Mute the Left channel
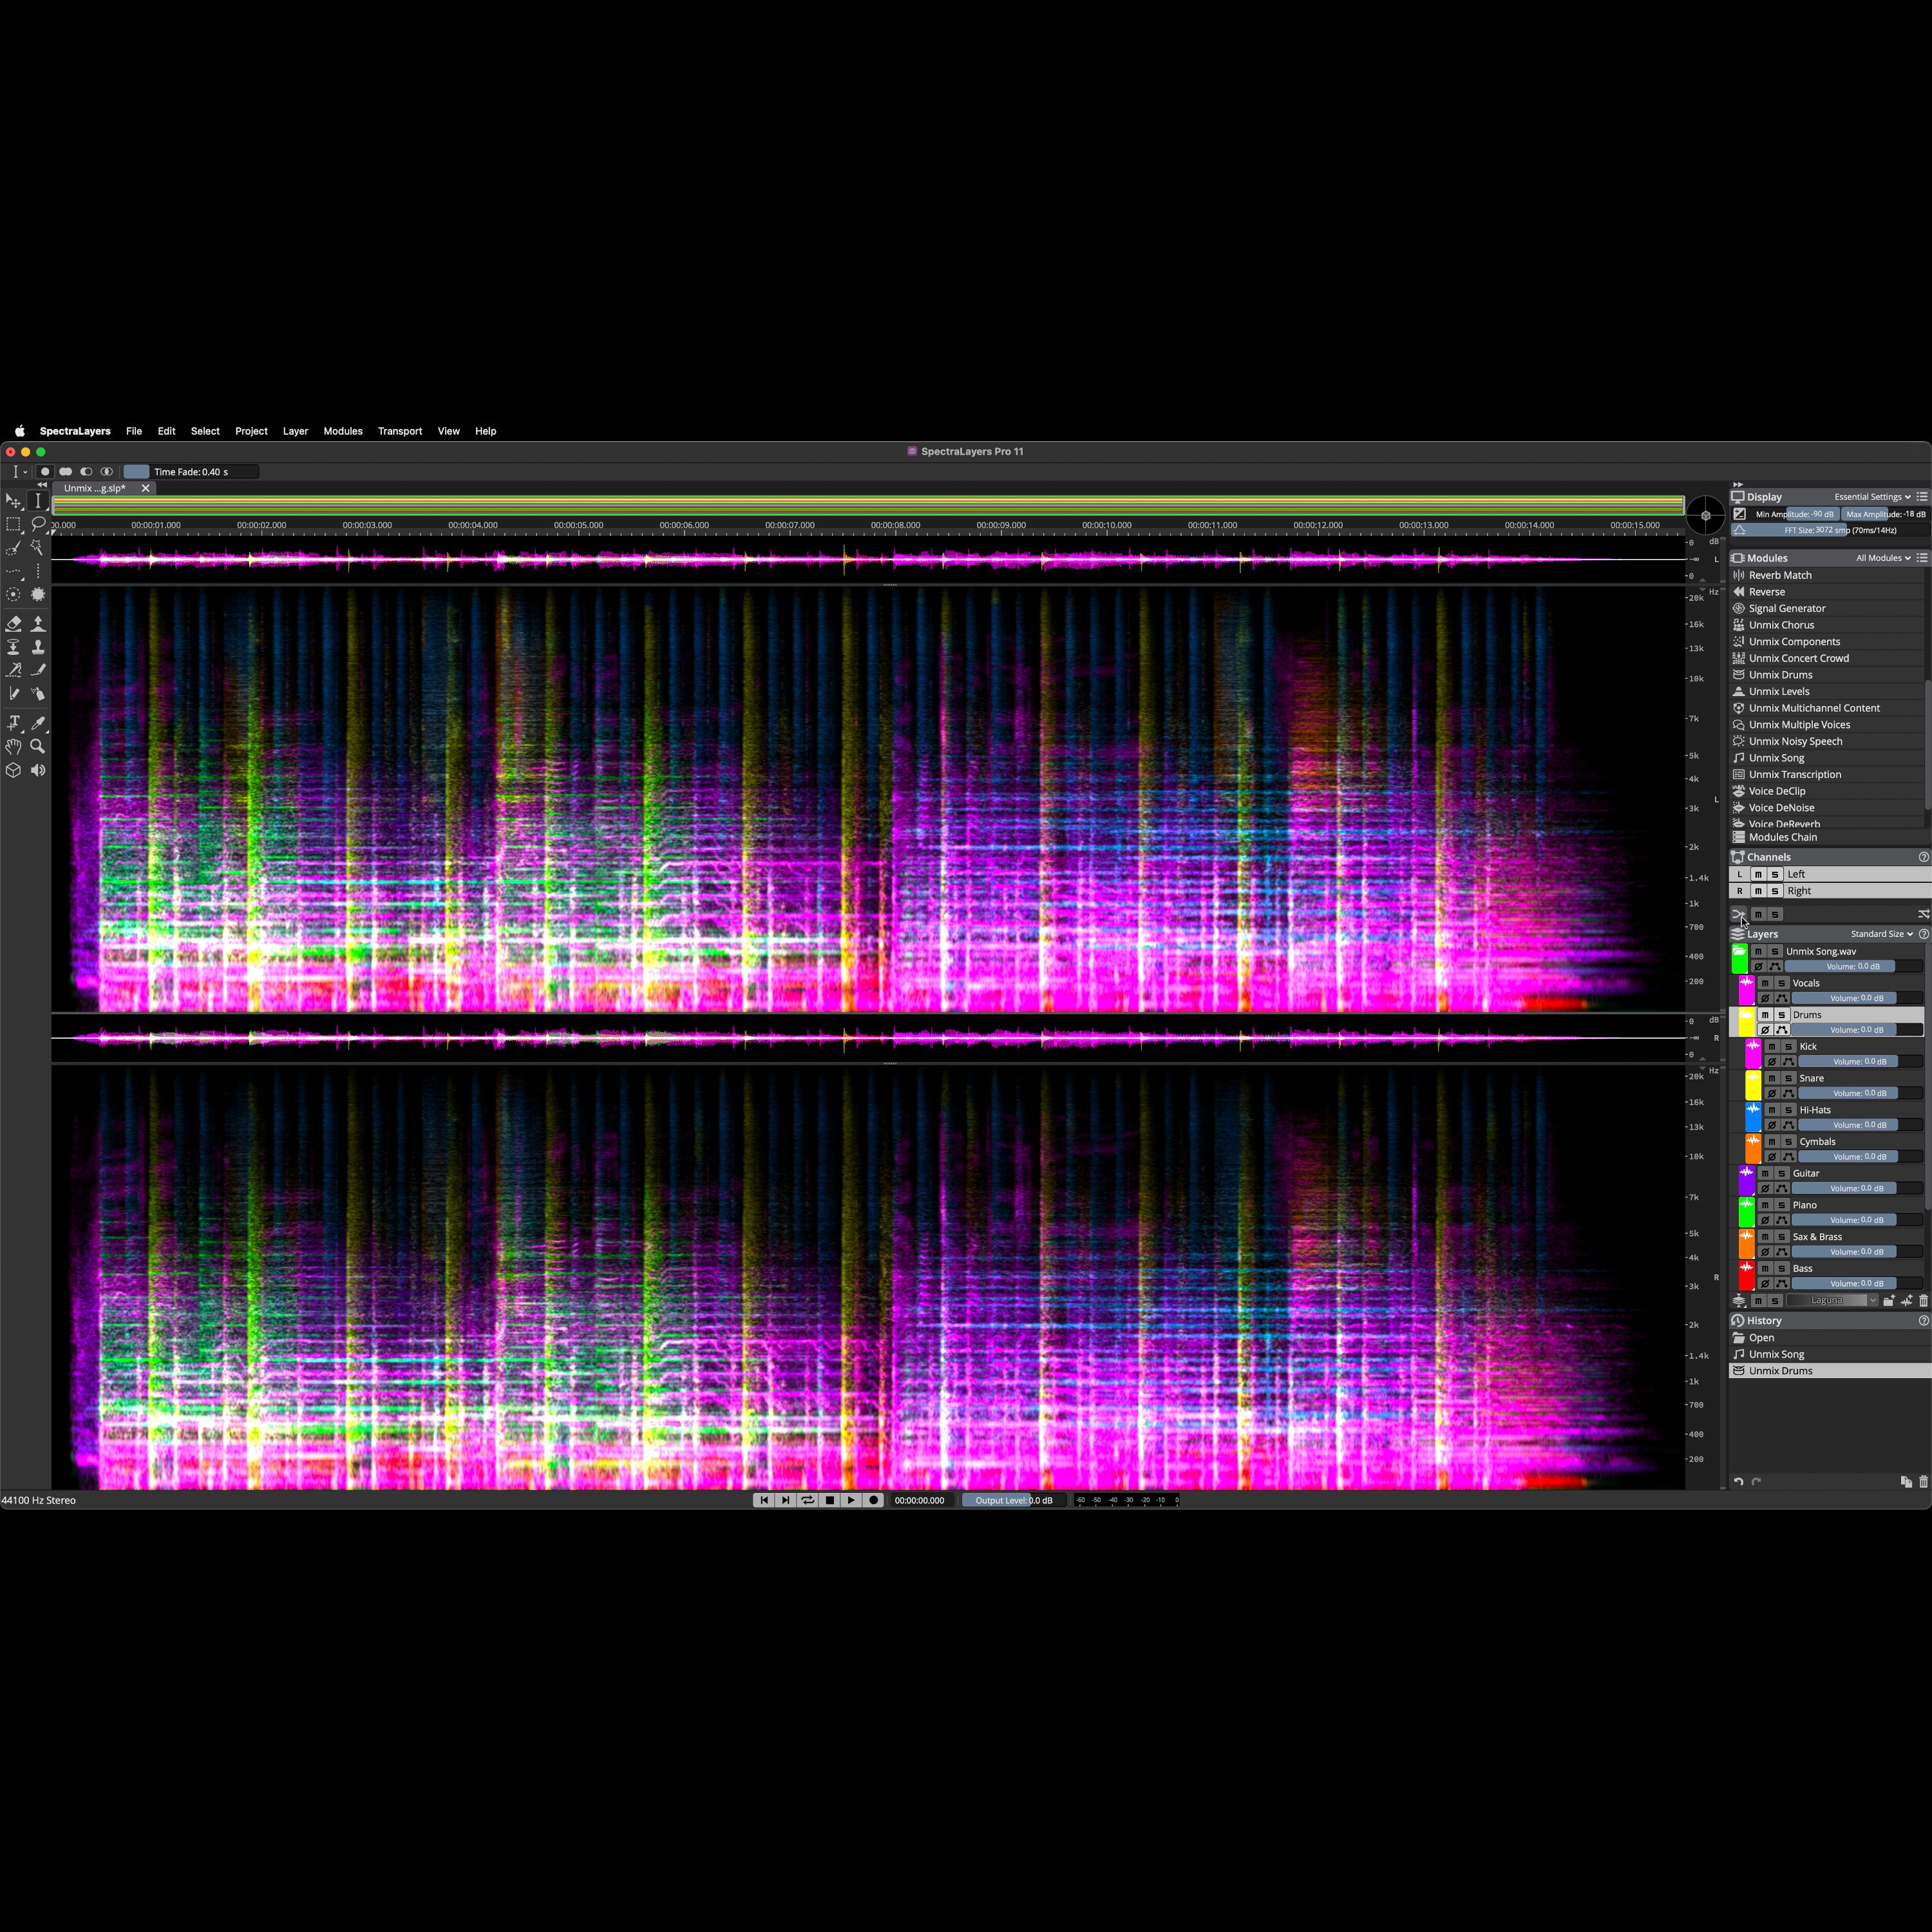1932x1932 pixels. pyautogui.click(x=1758, y=875)
